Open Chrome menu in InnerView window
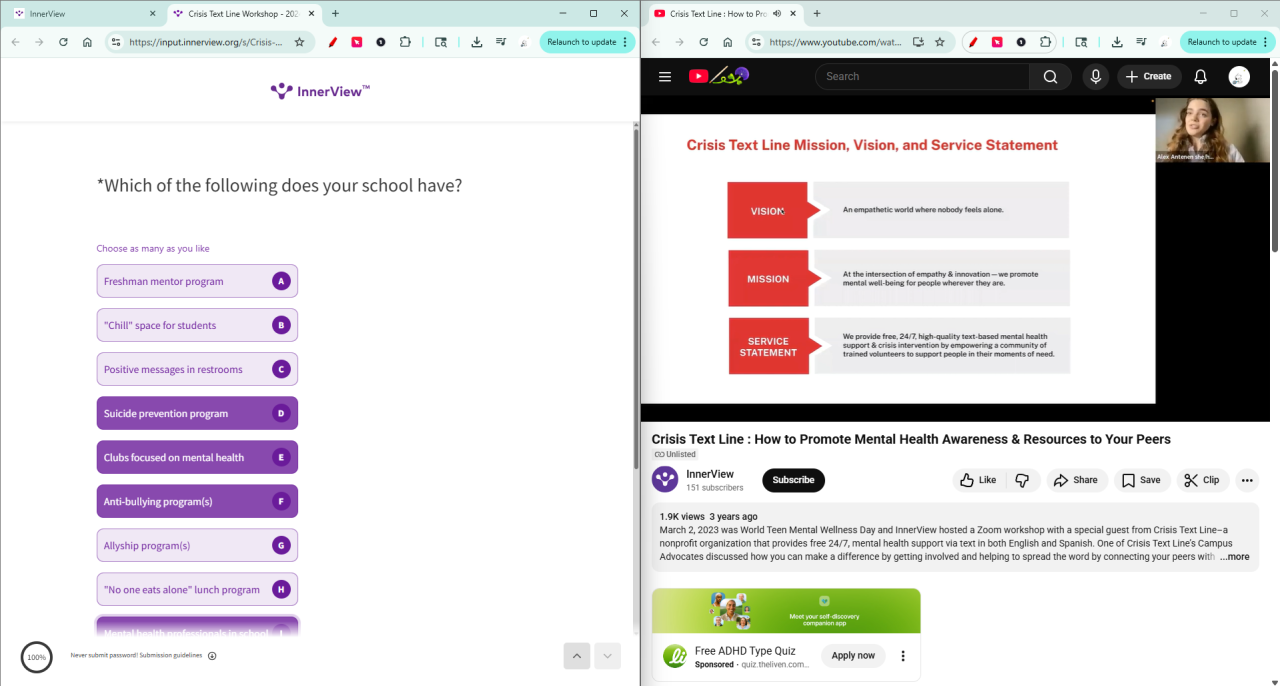The height and width of the screenshot is (686, 1280). tap(625, 42)
